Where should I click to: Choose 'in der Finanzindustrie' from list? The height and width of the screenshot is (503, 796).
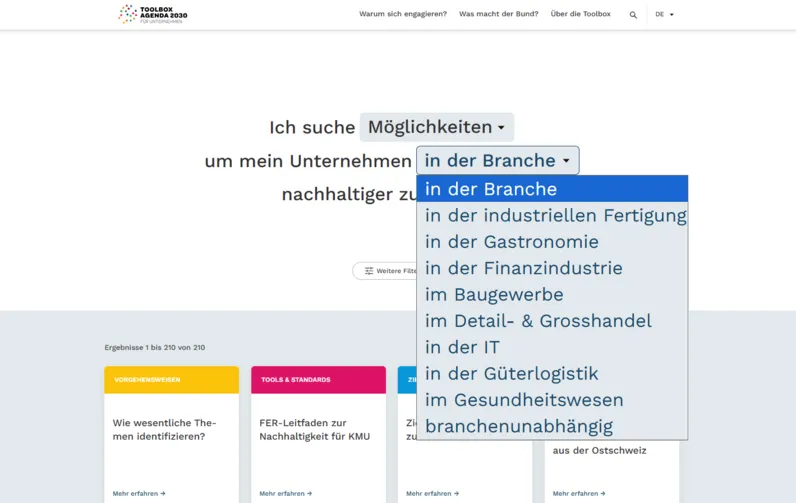point(523,268)
